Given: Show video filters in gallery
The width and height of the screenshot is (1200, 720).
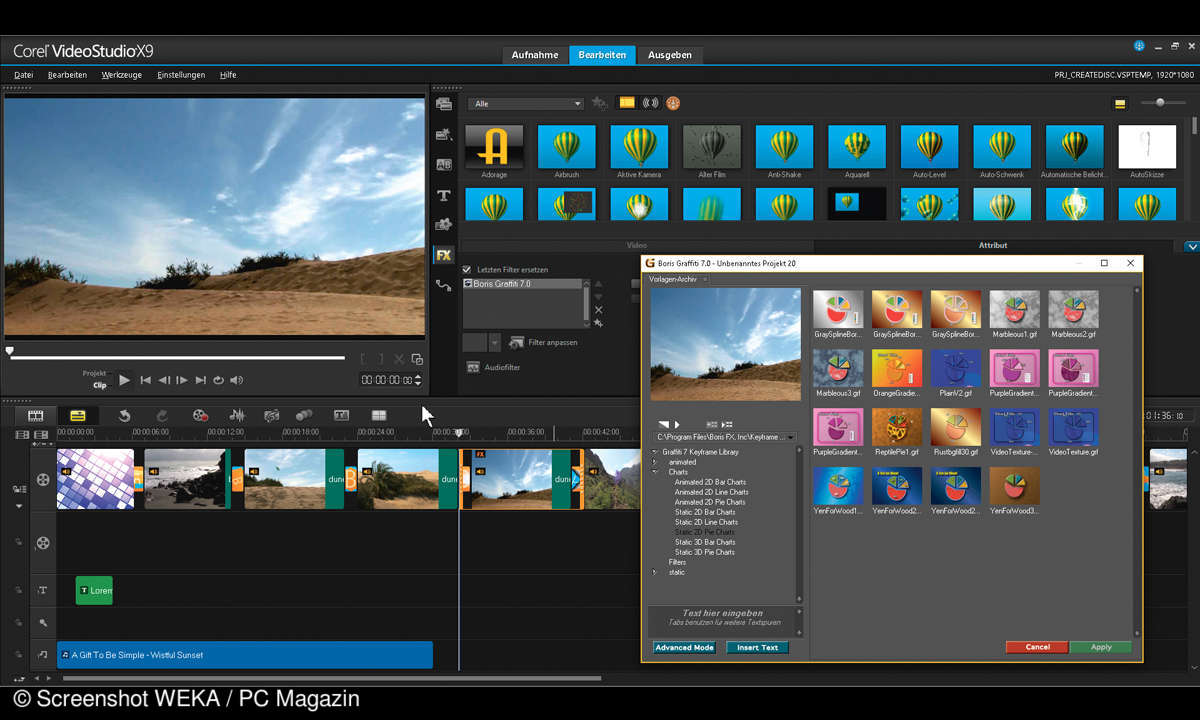Looking at the screenshot, I should pyautogui.click(x=627, y=103).
